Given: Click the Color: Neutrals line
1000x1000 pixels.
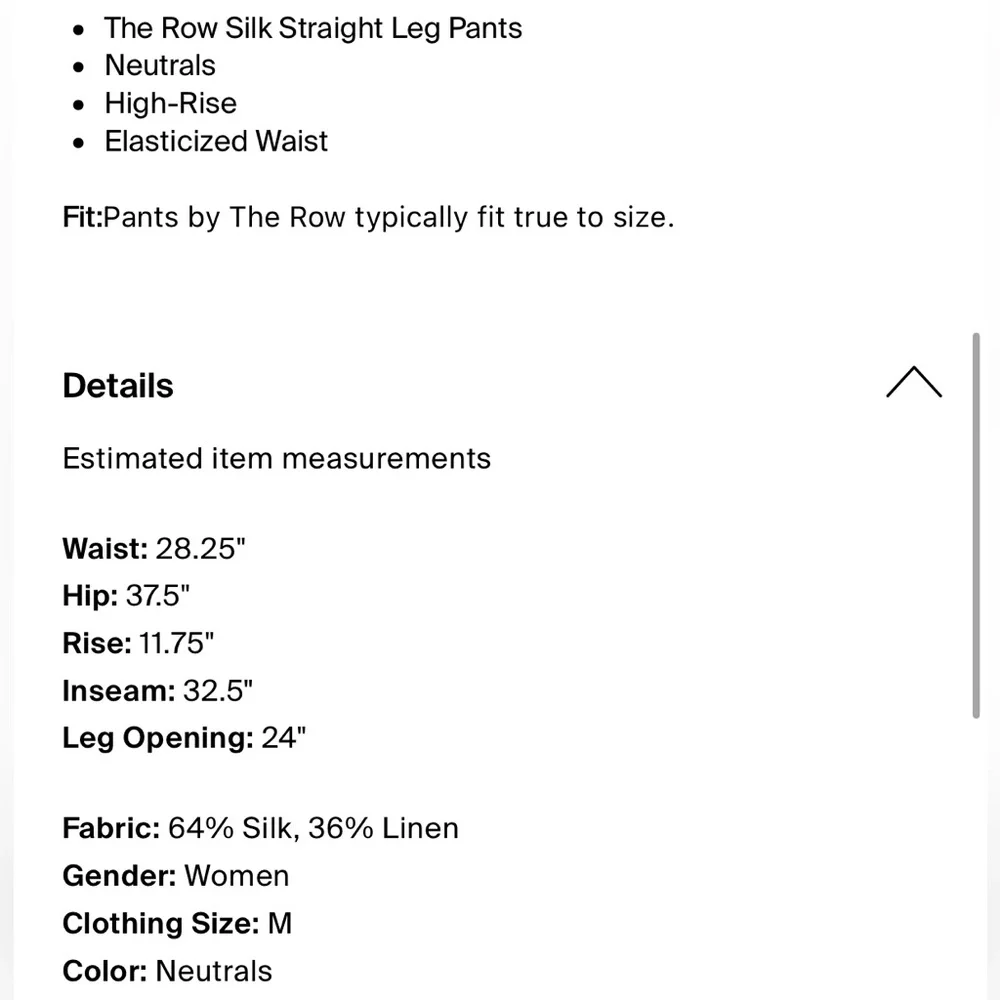Looking at the screenshot, I should [167, 971].
